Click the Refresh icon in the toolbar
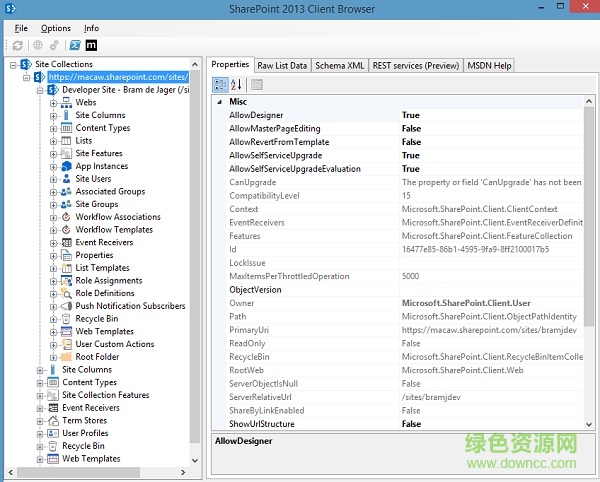Viewport: 600px width, 482px height. (x=19, y=45)
